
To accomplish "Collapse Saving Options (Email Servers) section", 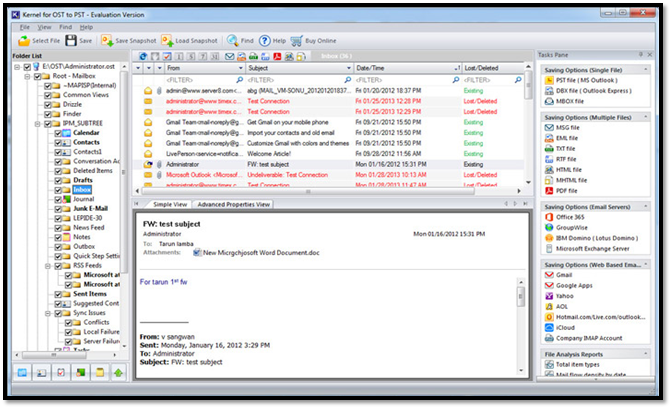I will (x=645, y=206).
